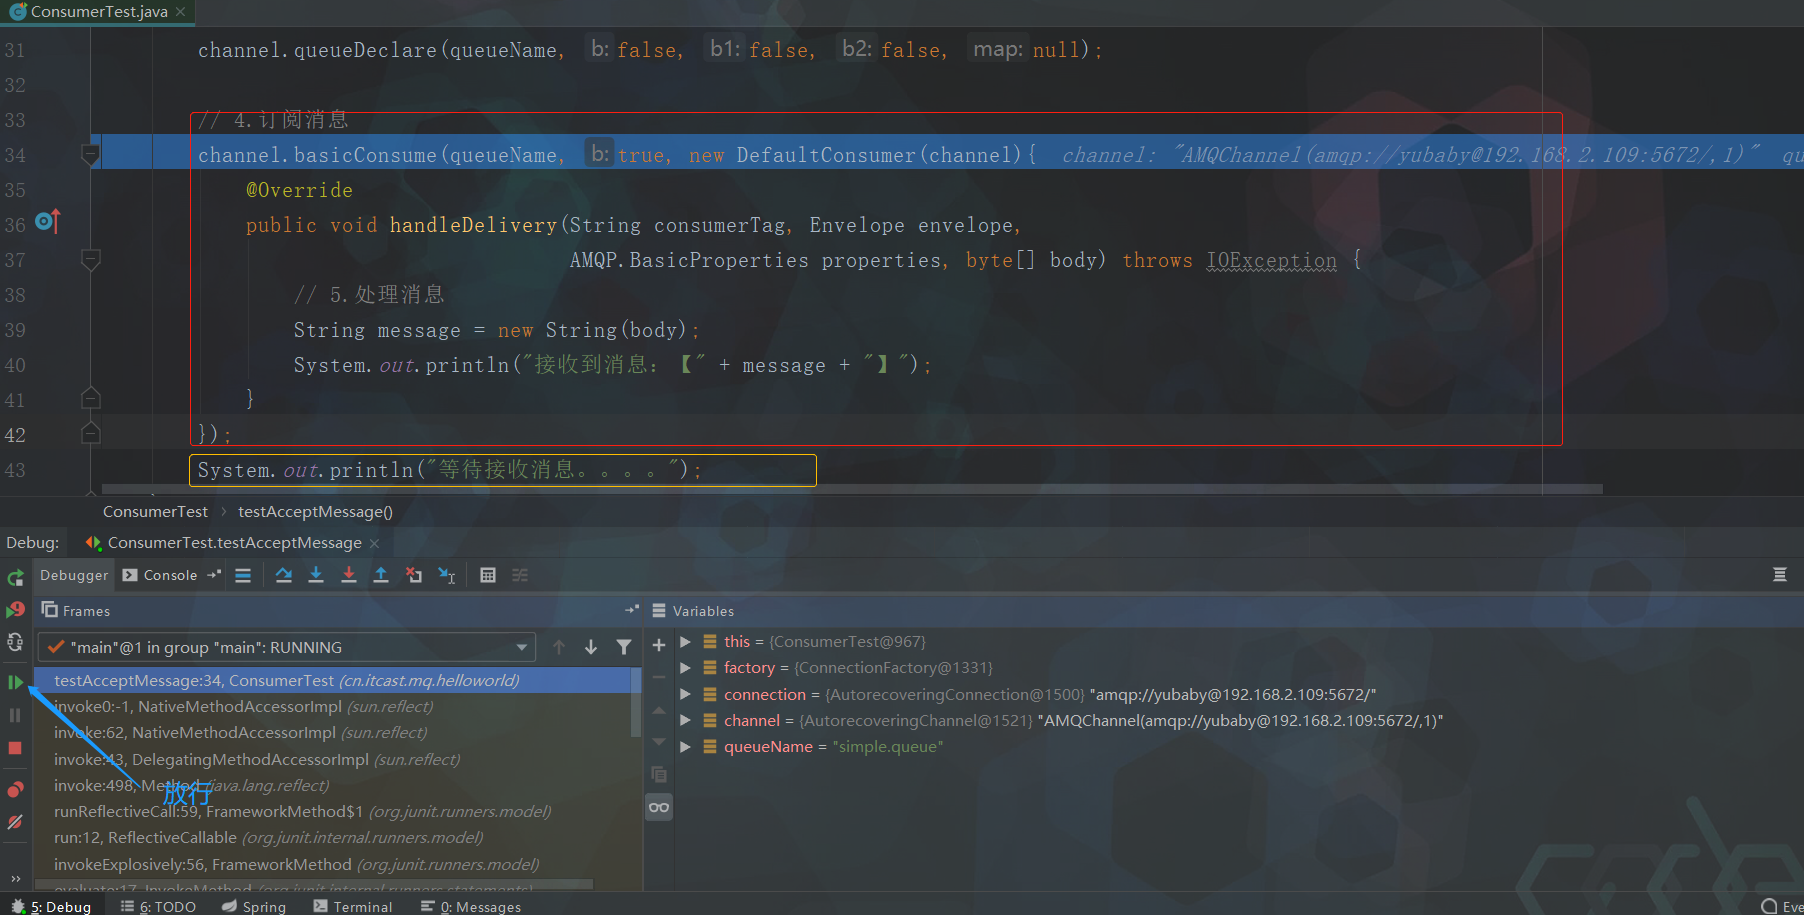Click the Frames panel vertical scrollbar
Screen dimensions: 1804x915
point(636,703)
